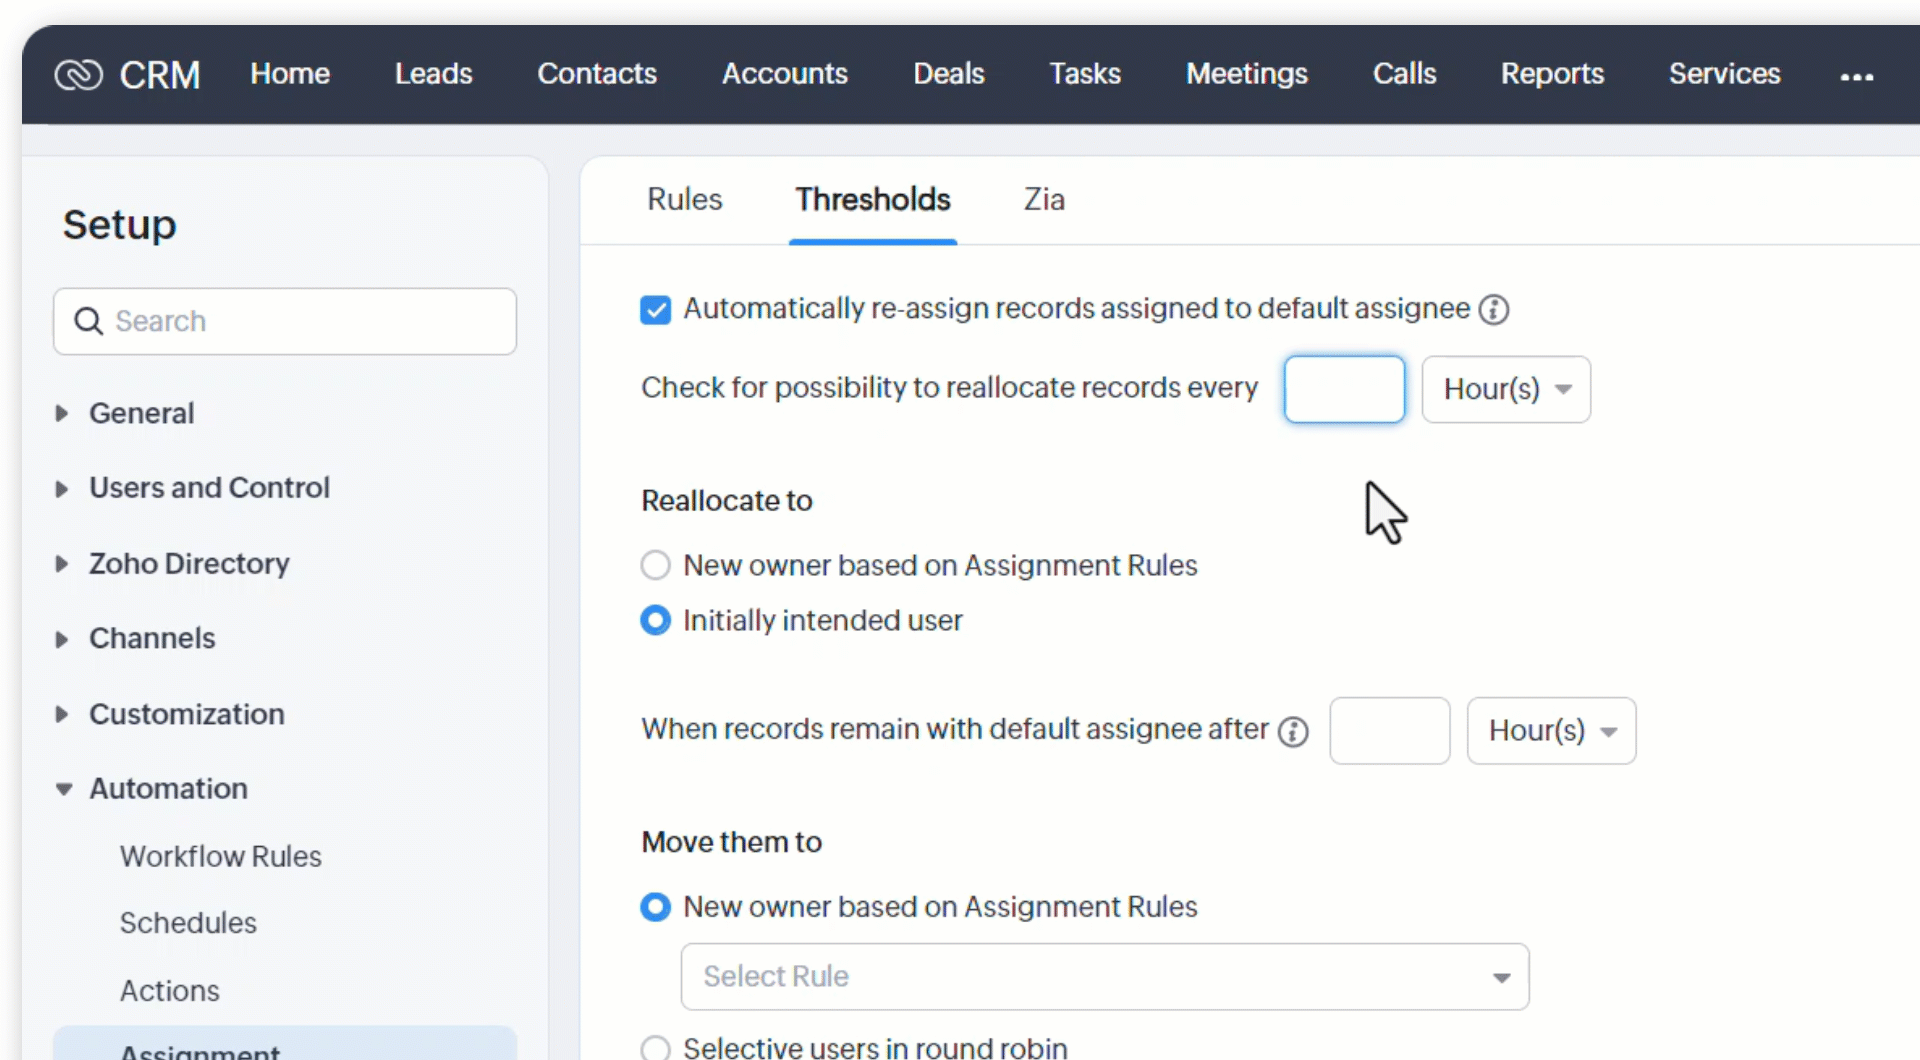Open the Leads module
Viewport: 1920px width, 1060px height.
433,74
